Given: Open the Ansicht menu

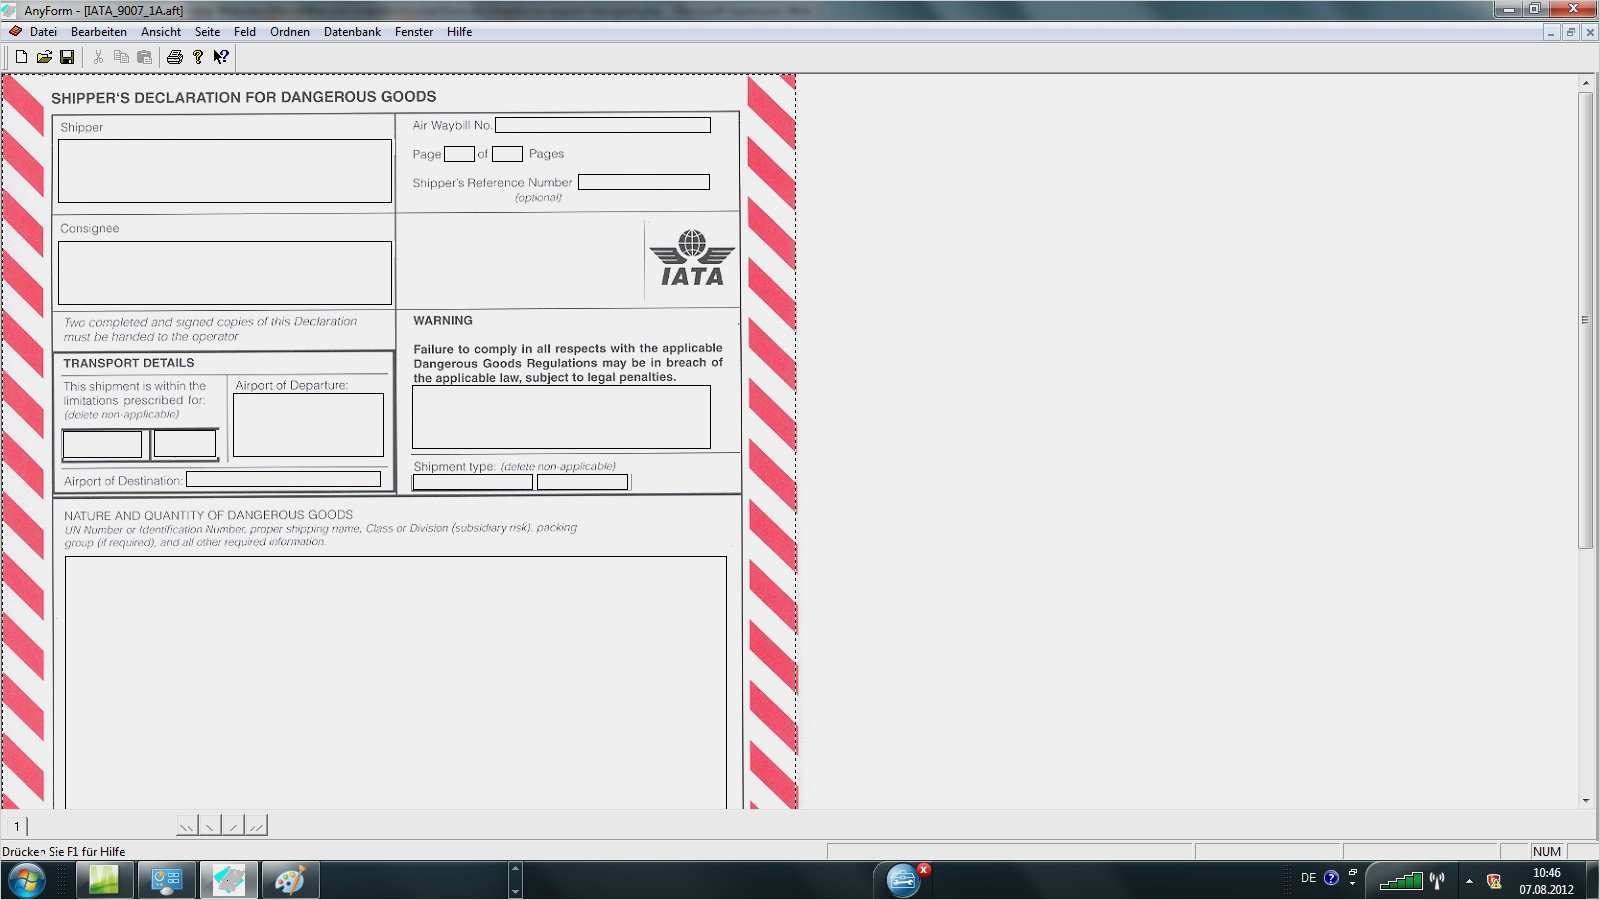Looking at the screenshot, I should (x=161, y=32).
